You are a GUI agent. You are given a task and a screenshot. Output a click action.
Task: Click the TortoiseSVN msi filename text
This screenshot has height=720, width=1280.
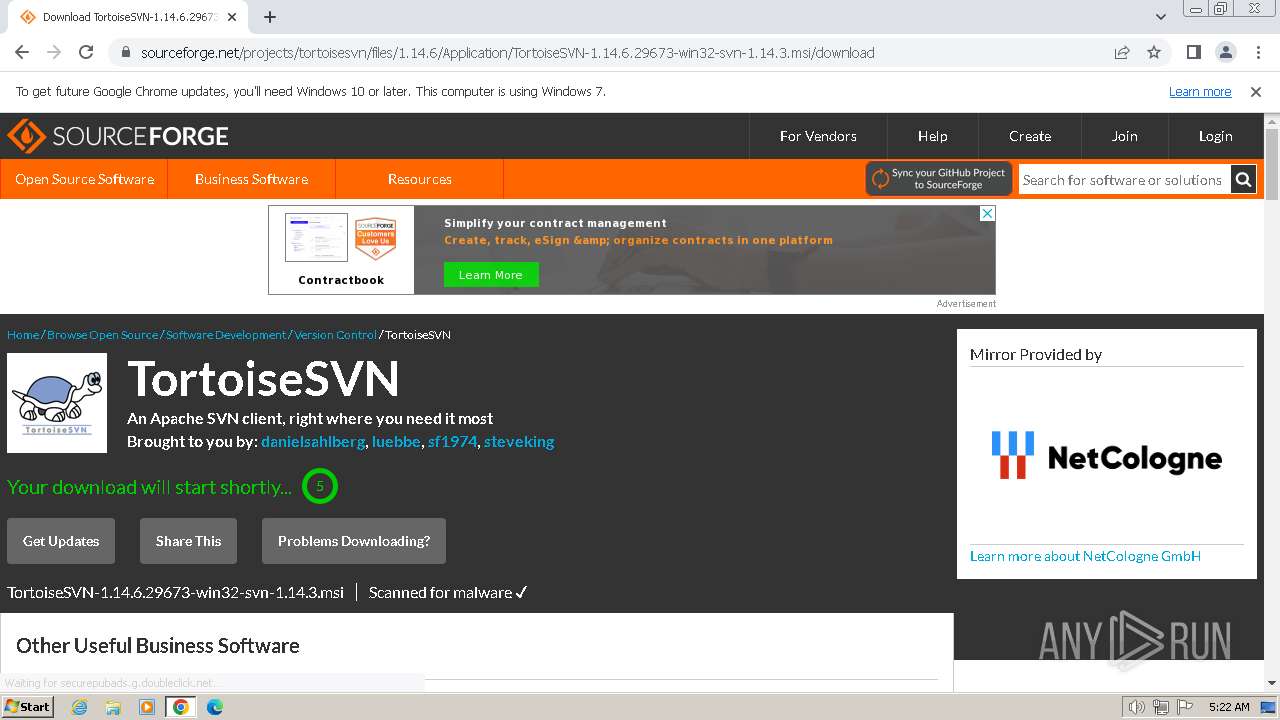[176, 592]
